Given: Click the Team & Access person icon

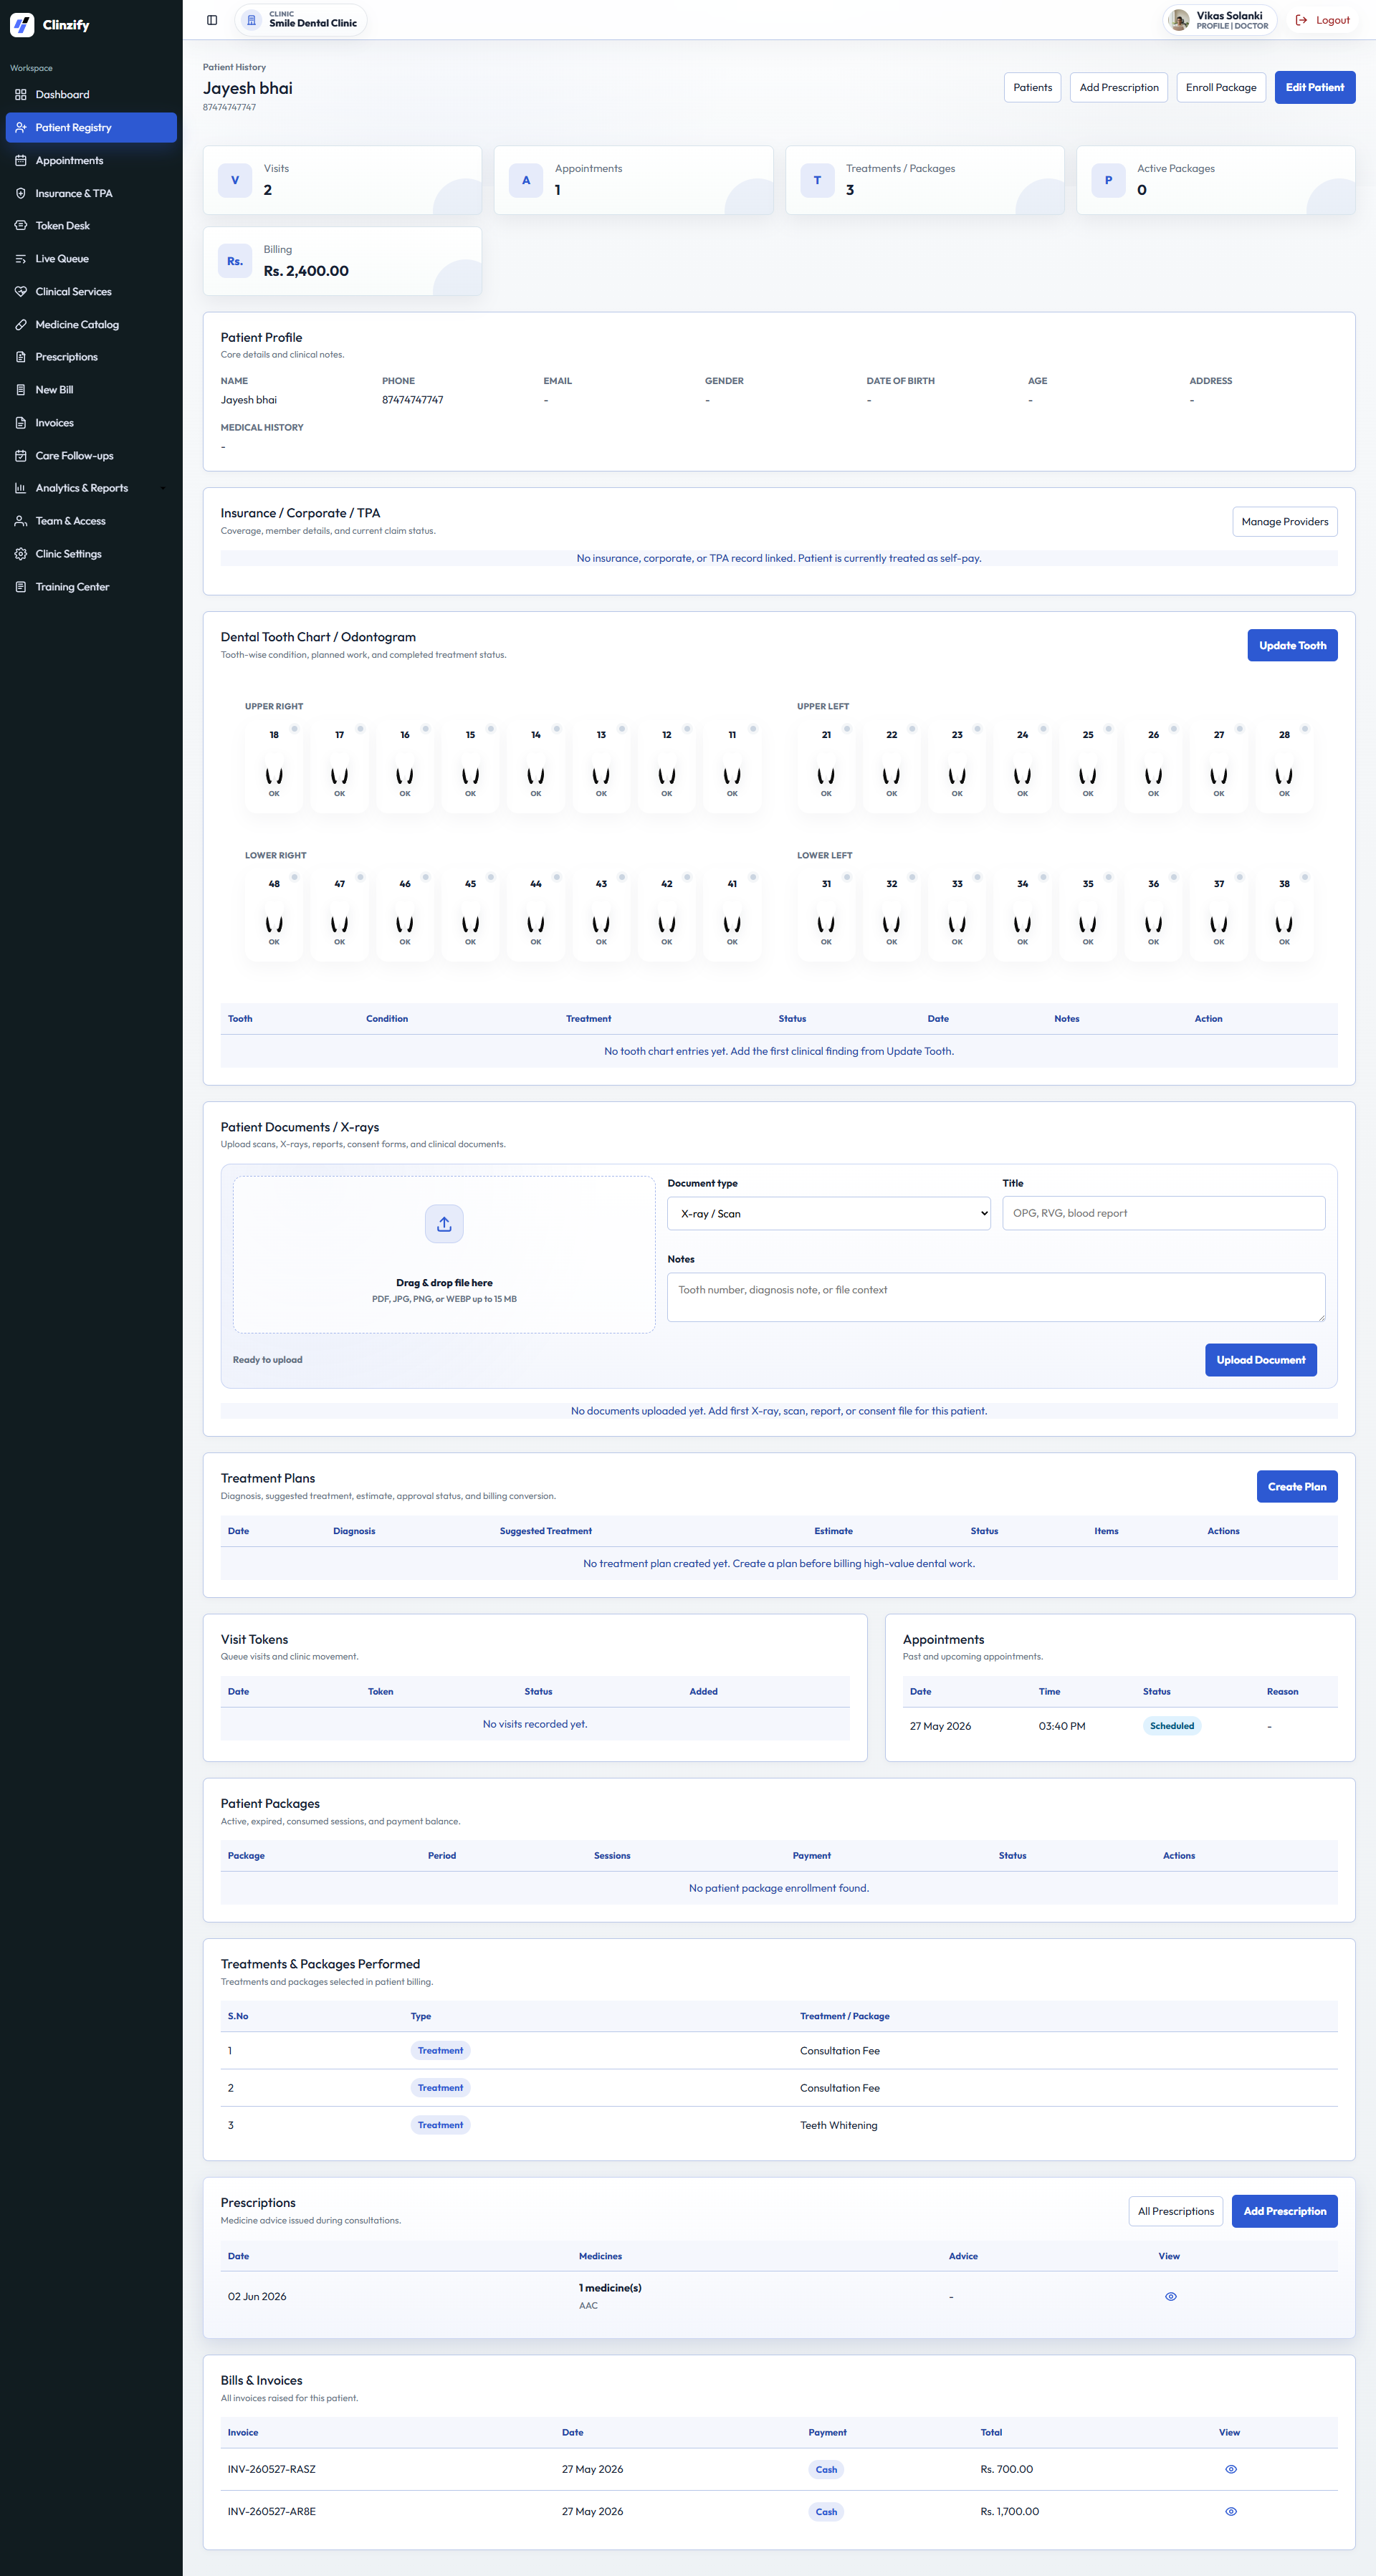Looking at the screenshot, I should pos(21,521).
